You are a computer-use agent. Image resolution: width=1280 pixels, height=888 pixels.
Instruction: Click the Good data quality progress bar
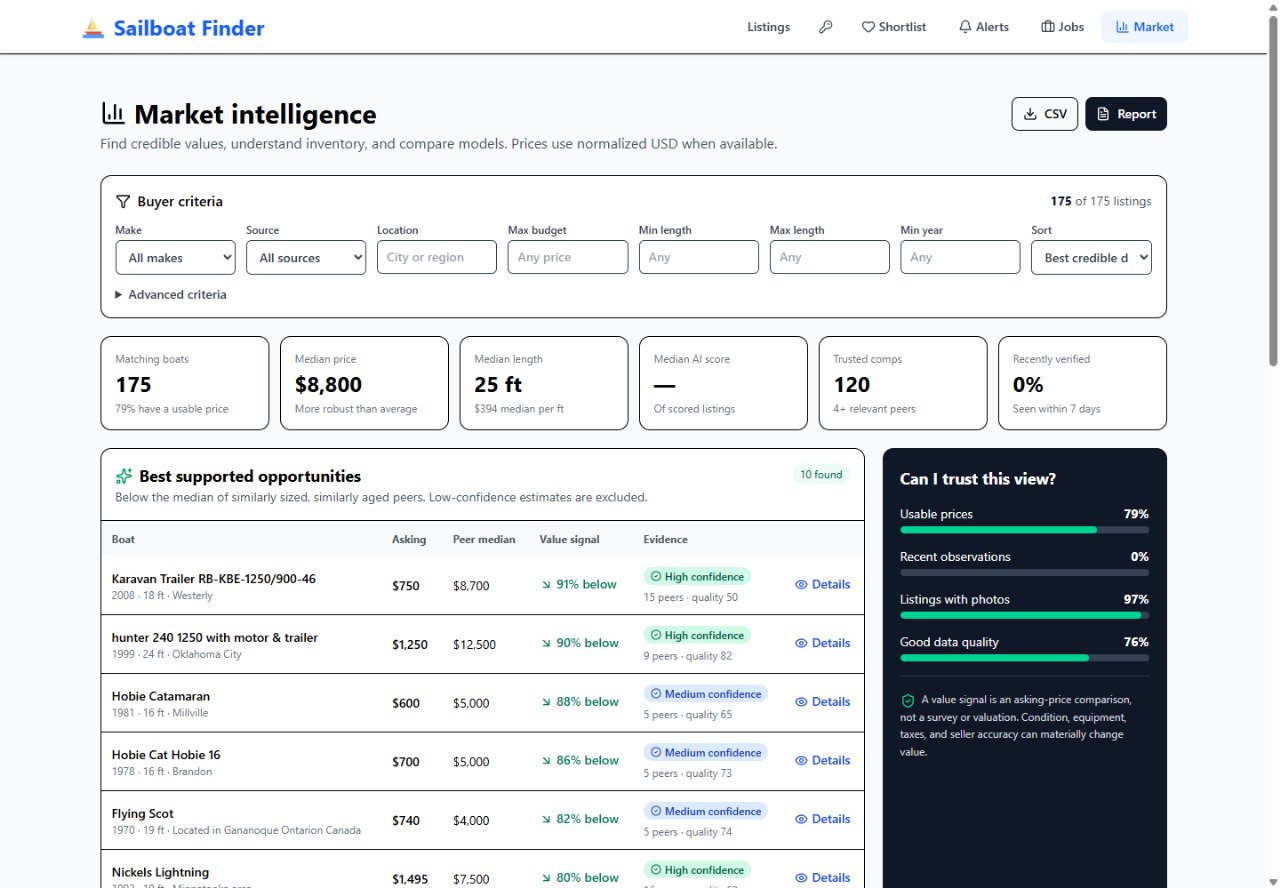tap(1024, 658)
